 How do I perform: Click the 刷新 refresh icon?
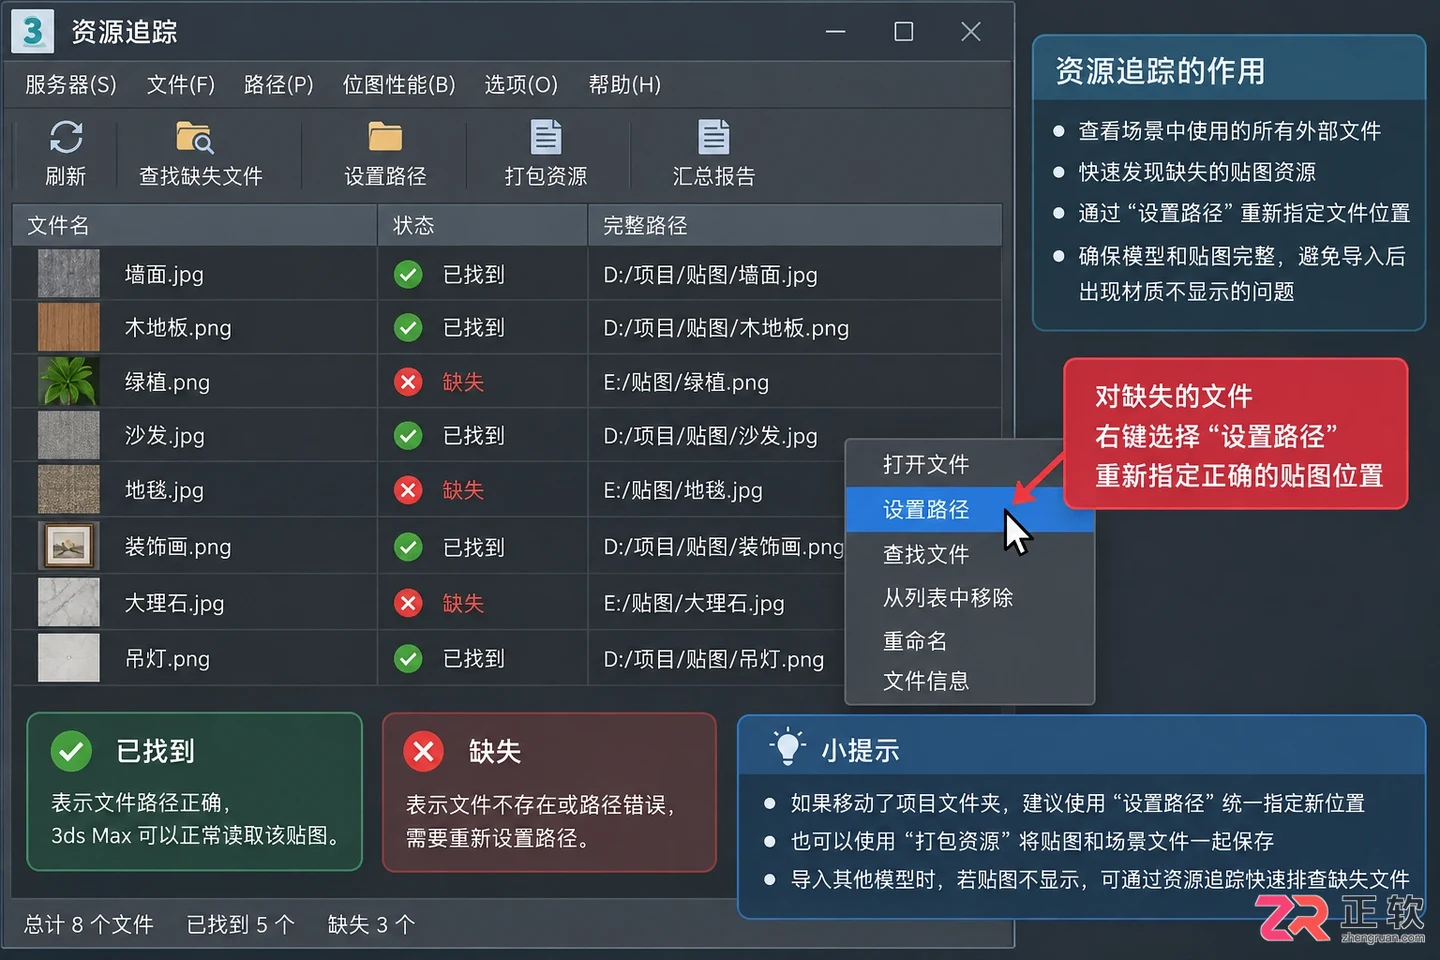pyautogui.click(x=66, y=137)
